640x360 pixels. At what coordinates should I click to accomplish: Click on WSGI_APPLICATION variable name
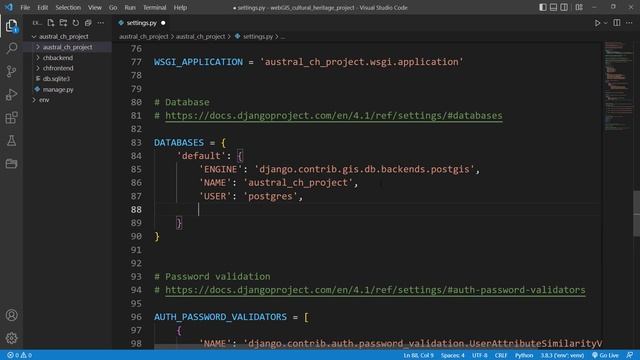coord(198,62)
